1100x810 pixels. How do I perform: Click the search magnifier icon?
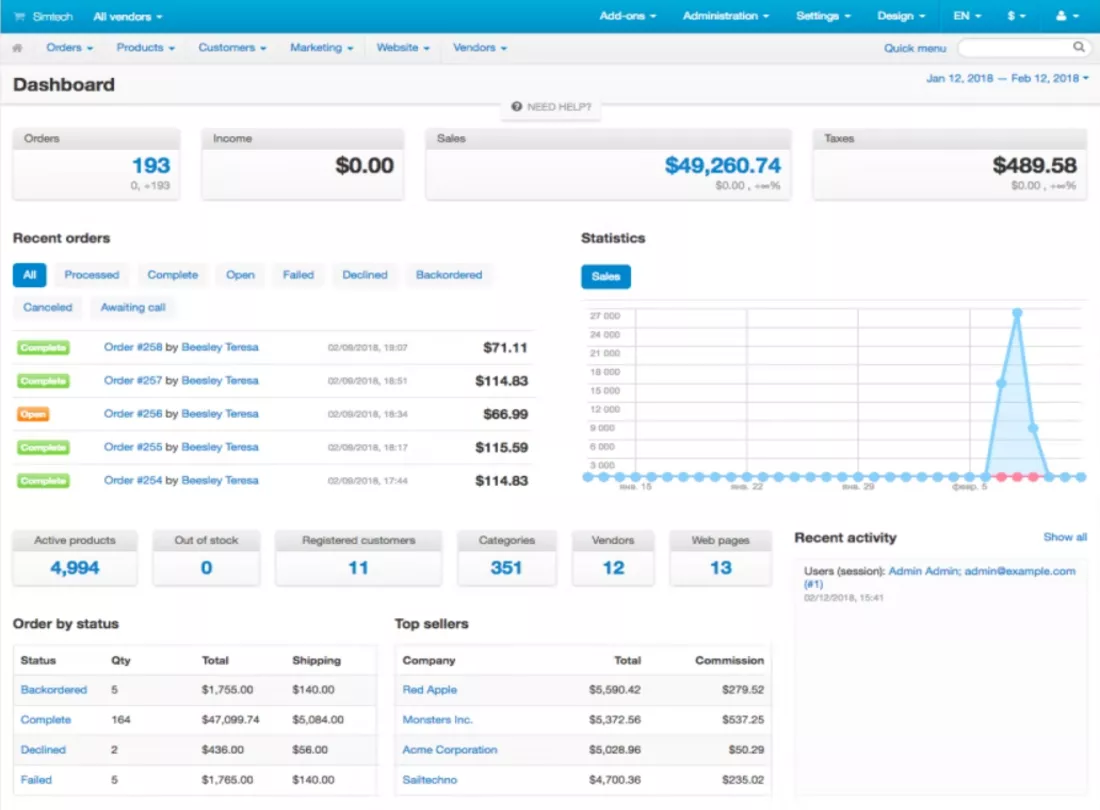(x=1079, y=47)
